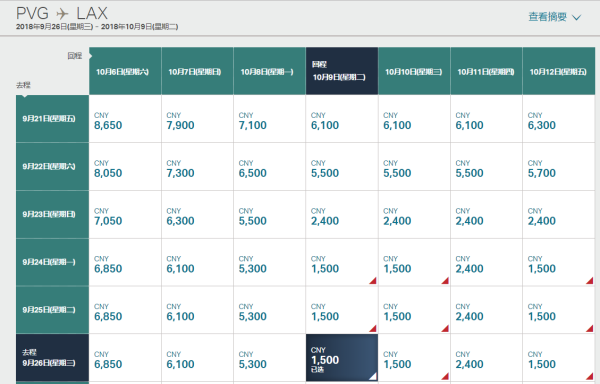Choose departure row 9月24日(星期一)
This screenshot has height=384, width=600.
[x=52, y=262]
